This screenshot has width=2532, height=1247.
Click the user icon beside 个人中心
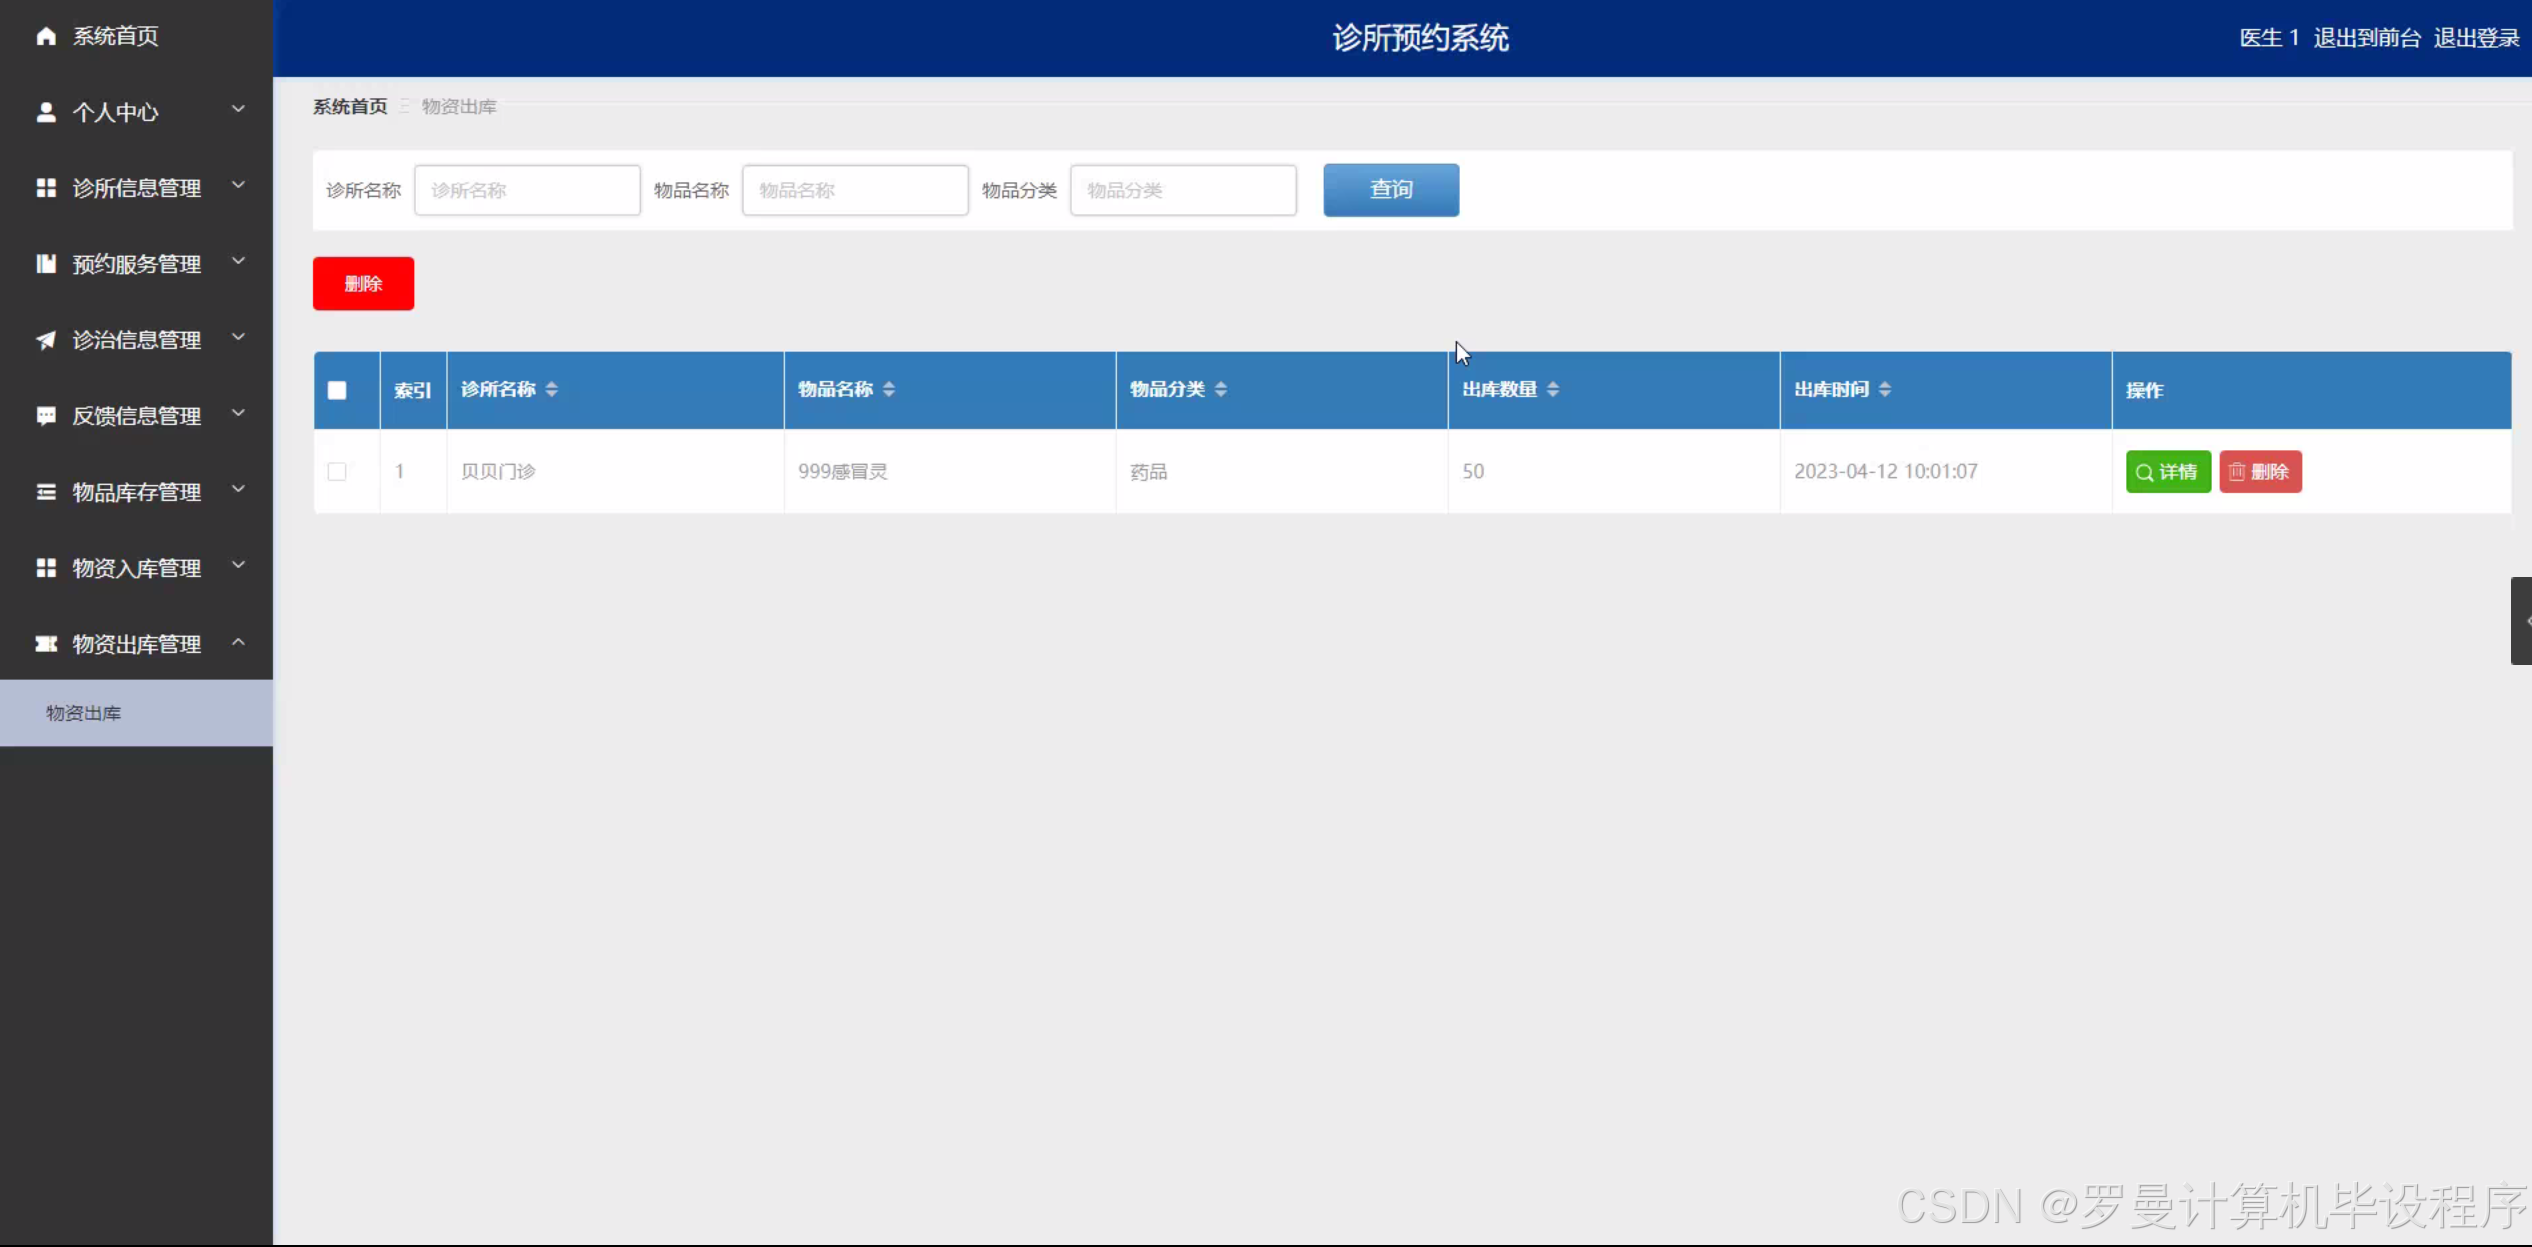point(46,112)
